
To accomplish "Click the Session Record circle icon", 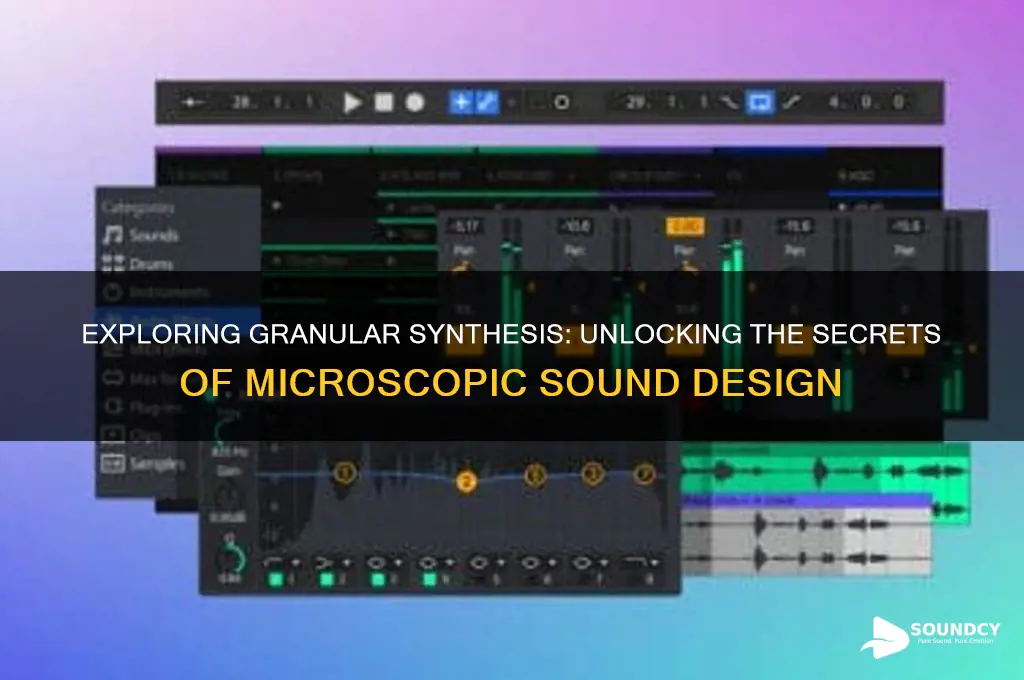I will tap(561, 103).
